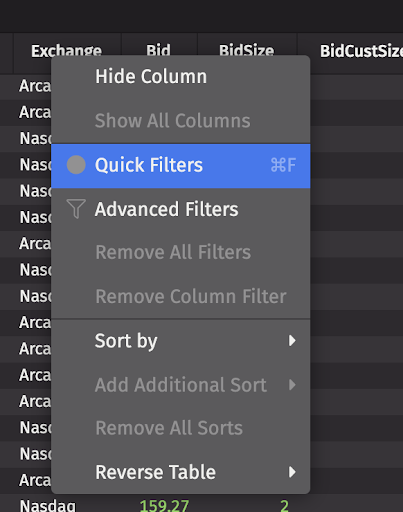403x512 pixels.
Task: Open Advanced Filters from context menu
Action: tap(181, 210)
